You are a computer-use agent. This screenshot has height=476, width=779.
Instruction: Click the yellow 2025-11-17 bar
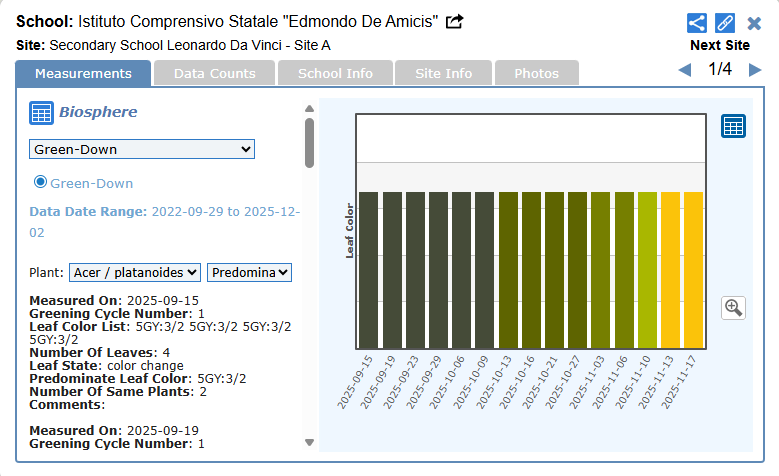click(x=693, y=270)
